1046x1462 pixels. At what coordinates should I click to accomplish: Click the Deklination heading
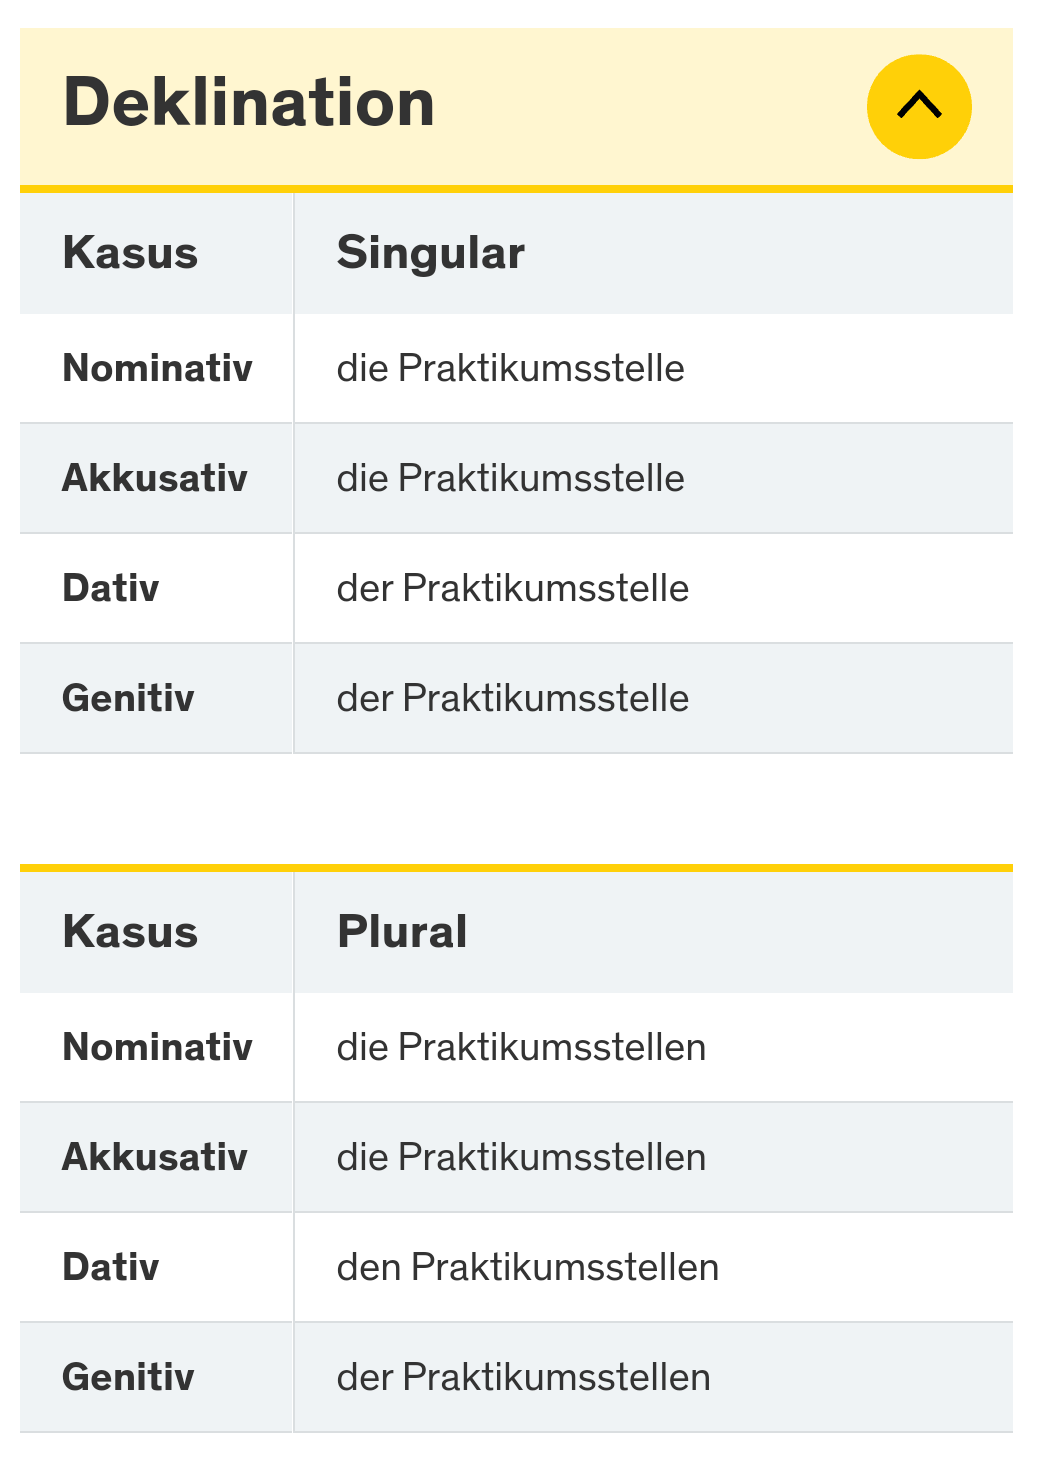coord(249,103)
